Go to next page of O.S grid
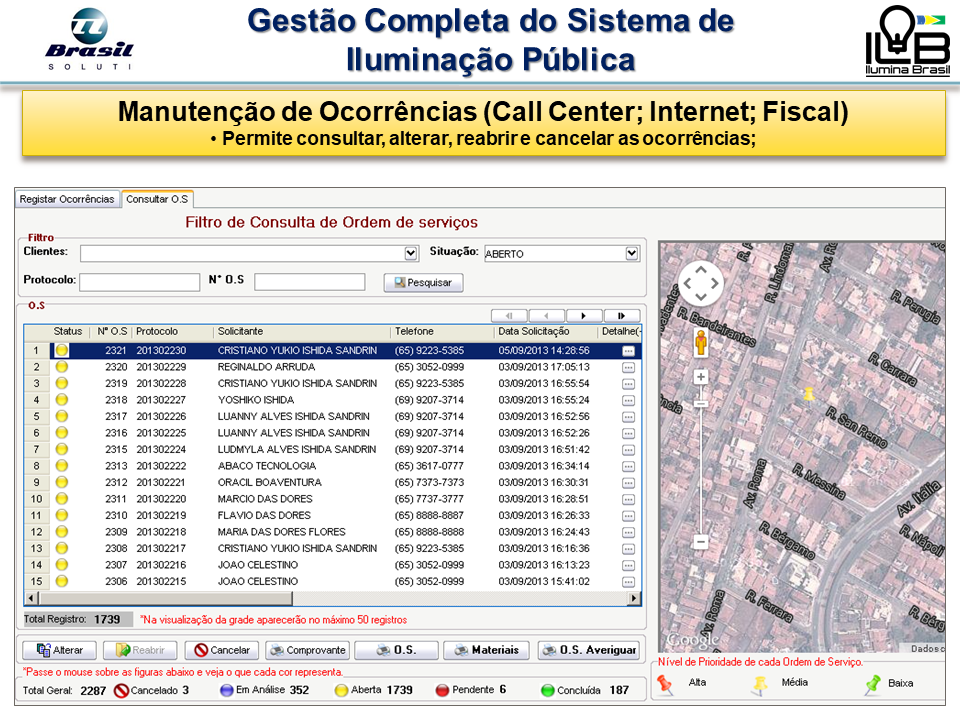Image resolution: width=960 pixels, height=720 pixels. click(x=584, y=315)
